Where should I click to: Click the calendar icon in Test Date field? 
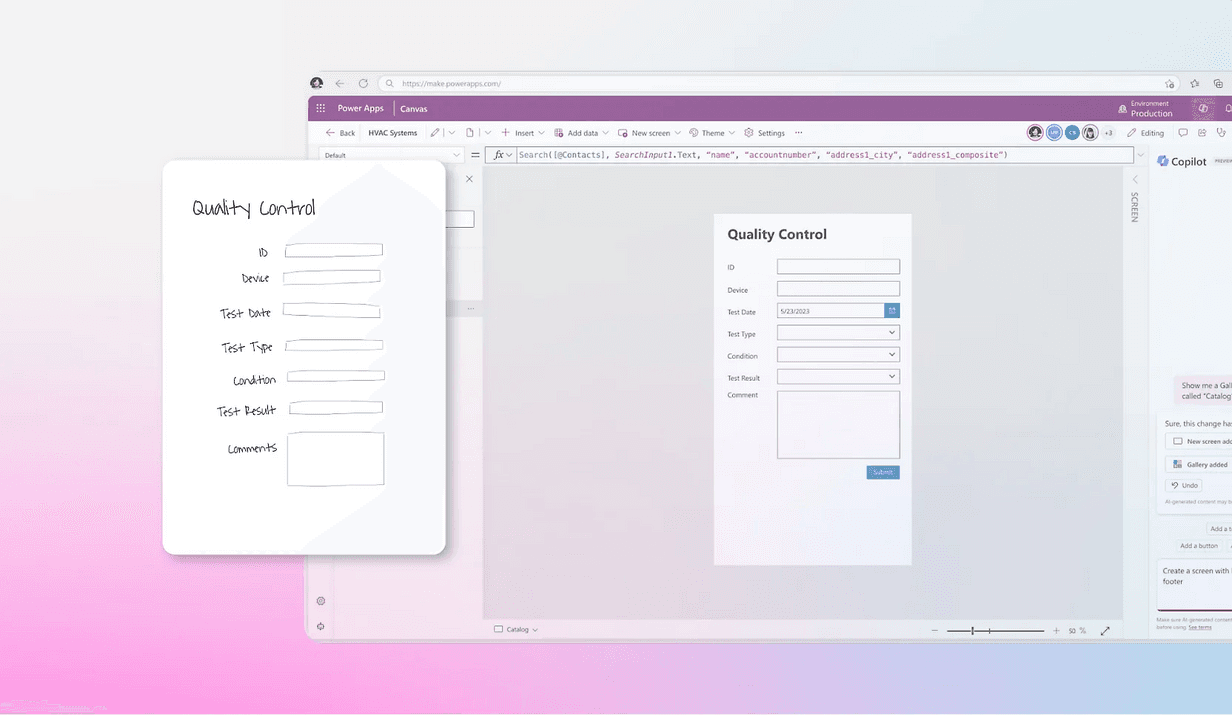point(892,311)
